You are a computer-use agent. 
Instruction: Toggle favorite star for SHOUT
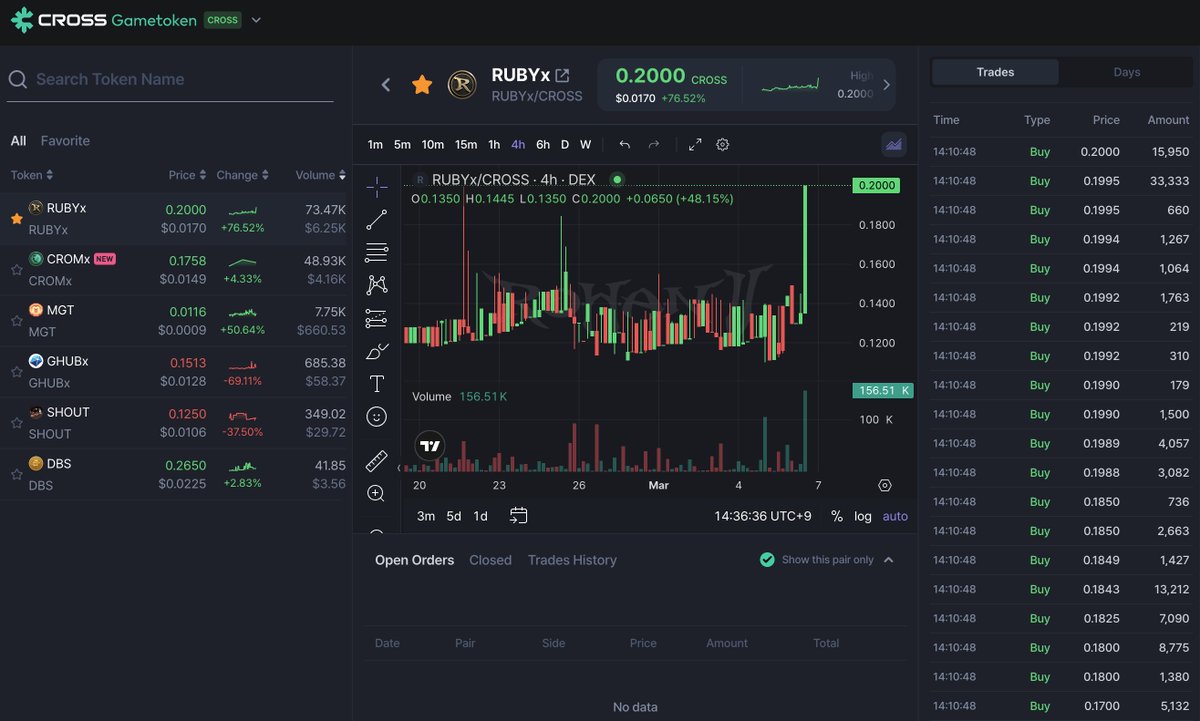tap(16, 423)
